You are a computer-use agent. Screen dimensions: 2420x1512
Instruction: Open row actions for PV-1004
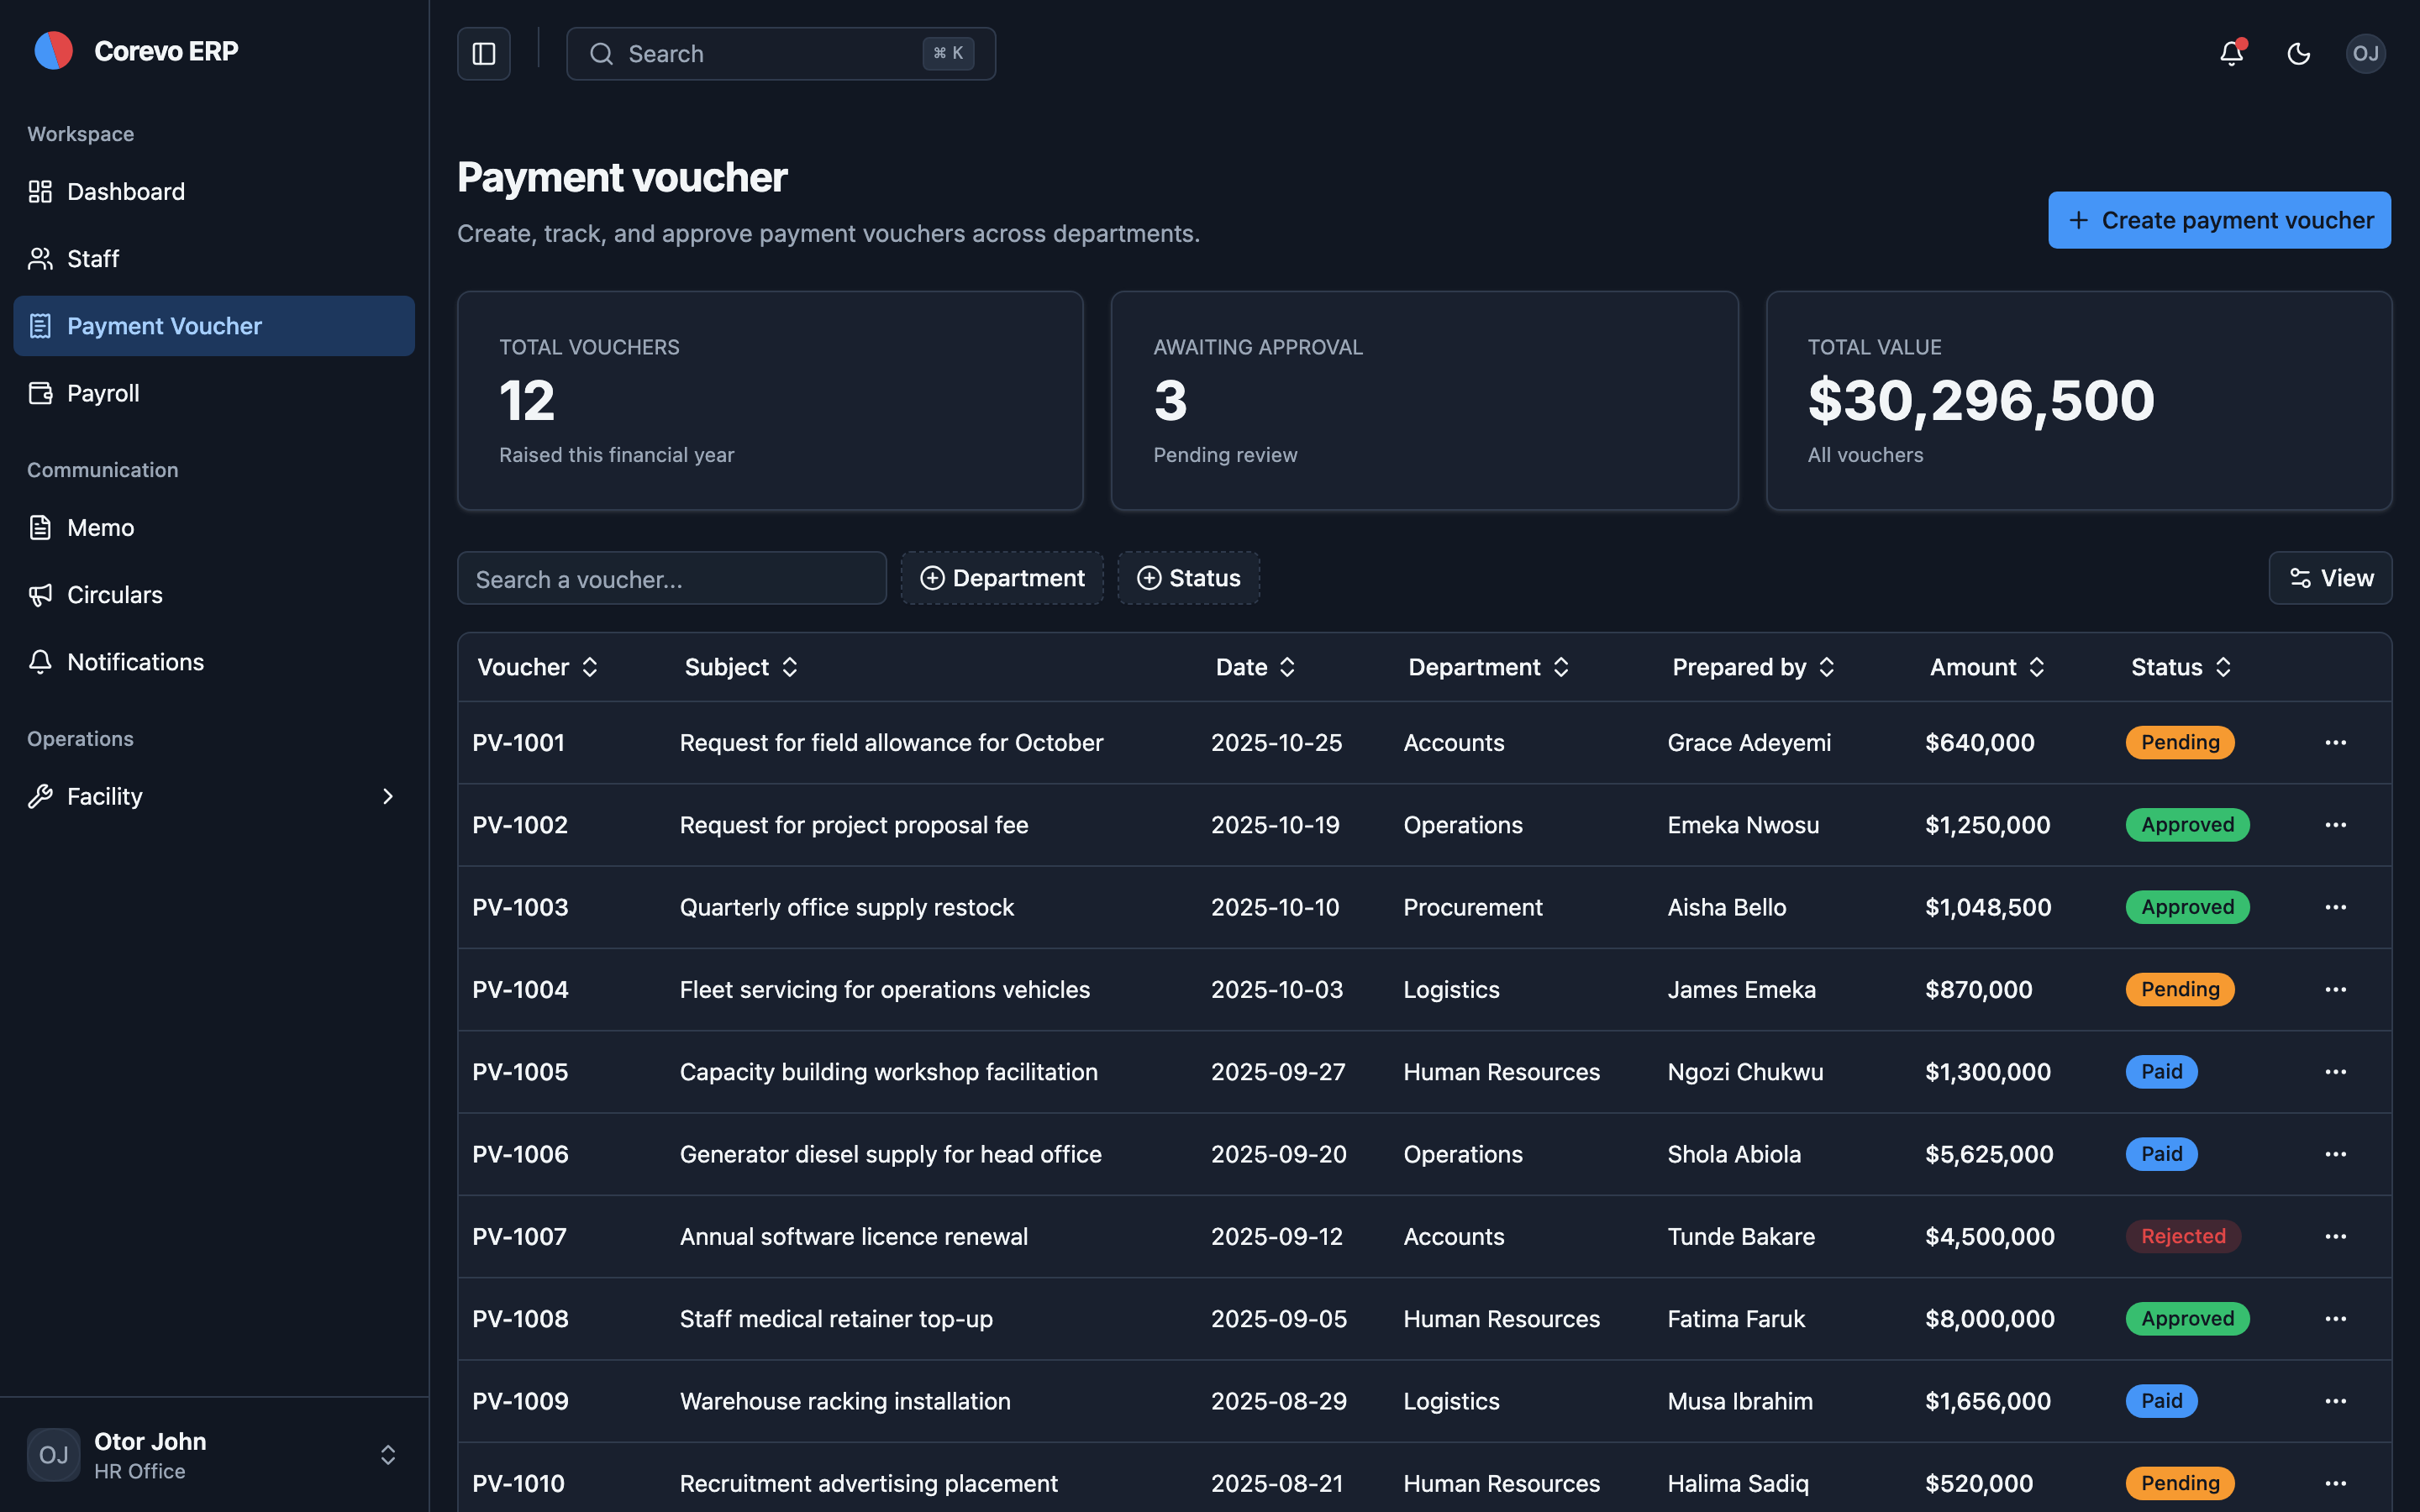click(x=2335, y=990)
